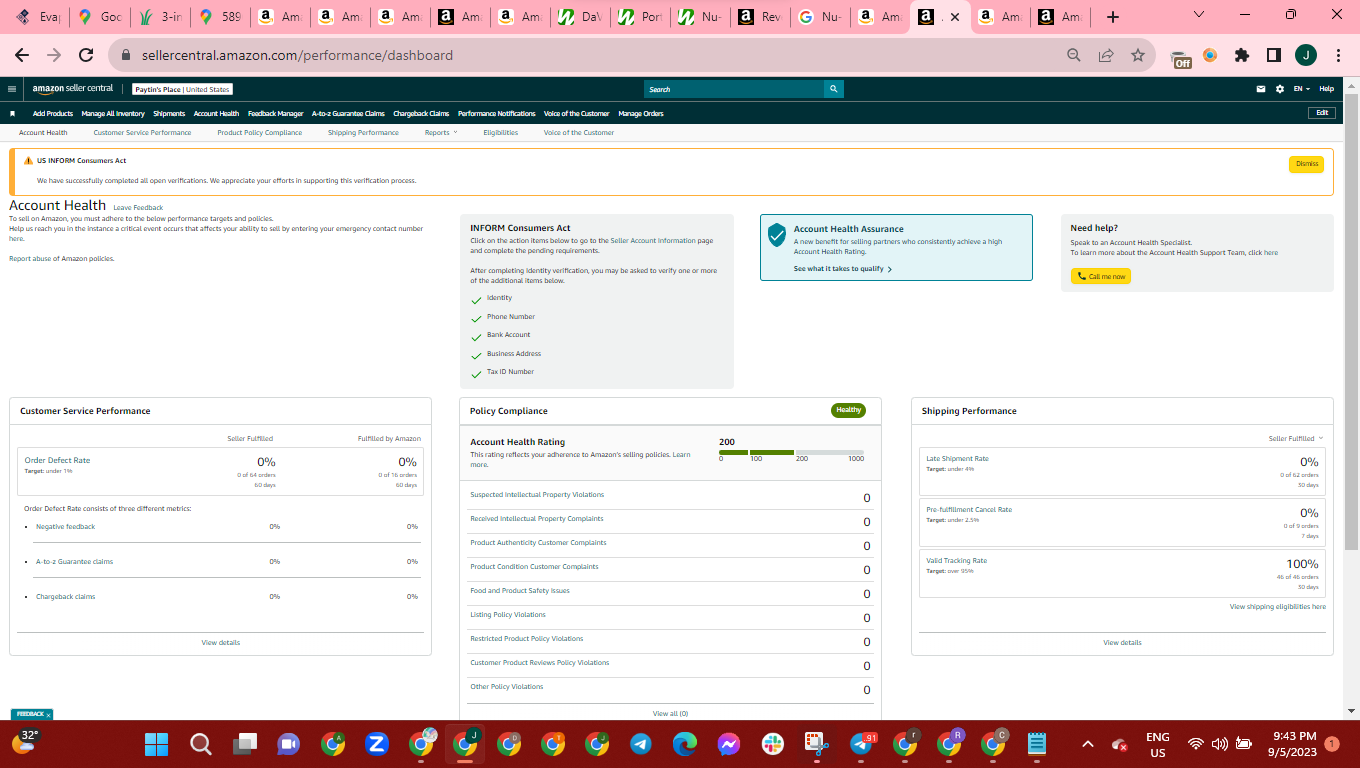Open Suspected Intellectual Property Violations
This screenshot has width=1360, height=768.
pyautogui.click(x=537, y=495)
